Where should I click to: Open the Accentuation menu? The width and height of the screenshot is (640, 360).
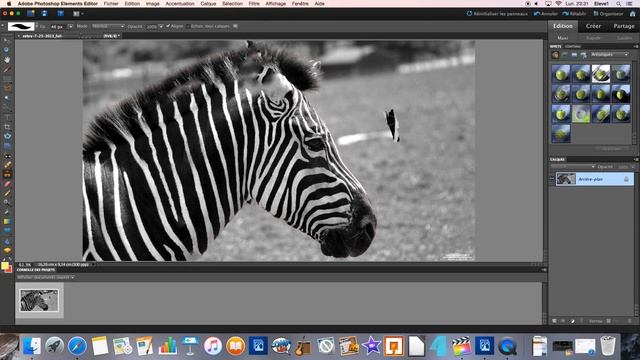[x=180, y=4]
